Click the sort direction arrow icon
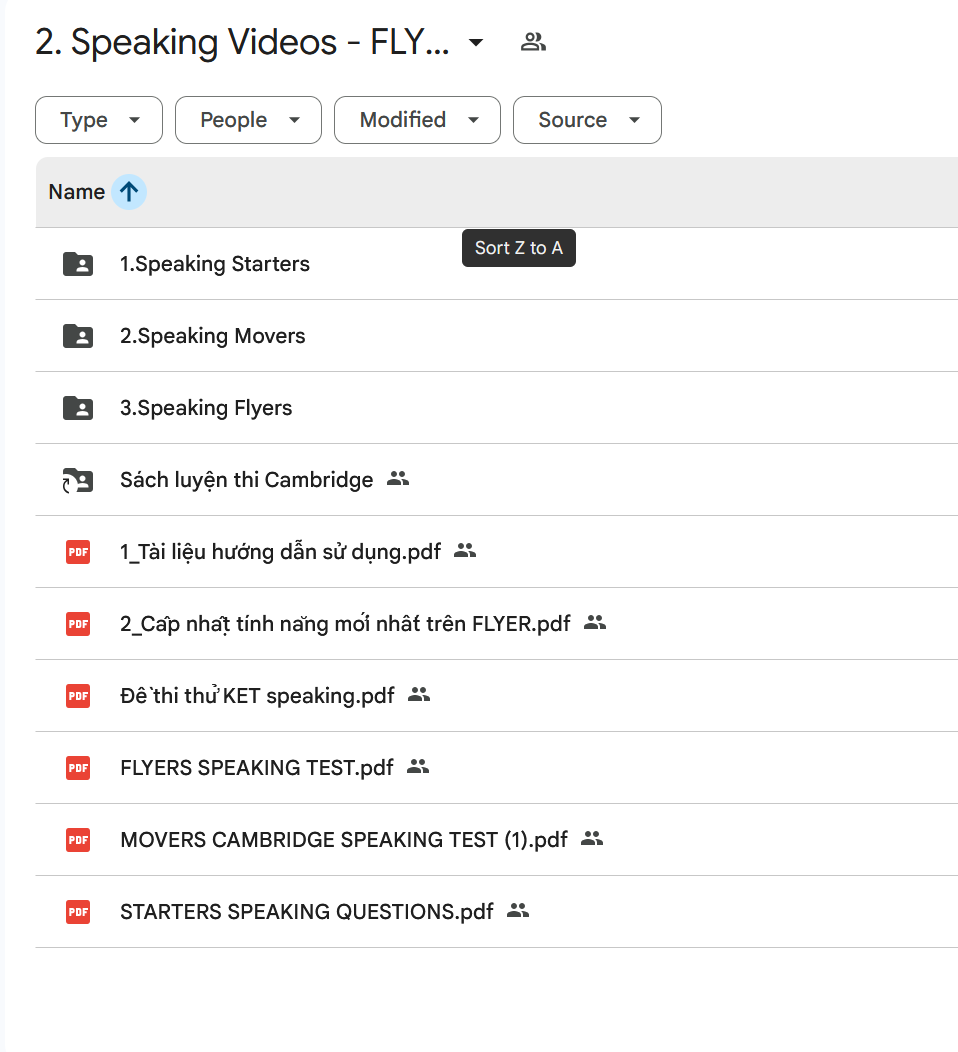 128,192
